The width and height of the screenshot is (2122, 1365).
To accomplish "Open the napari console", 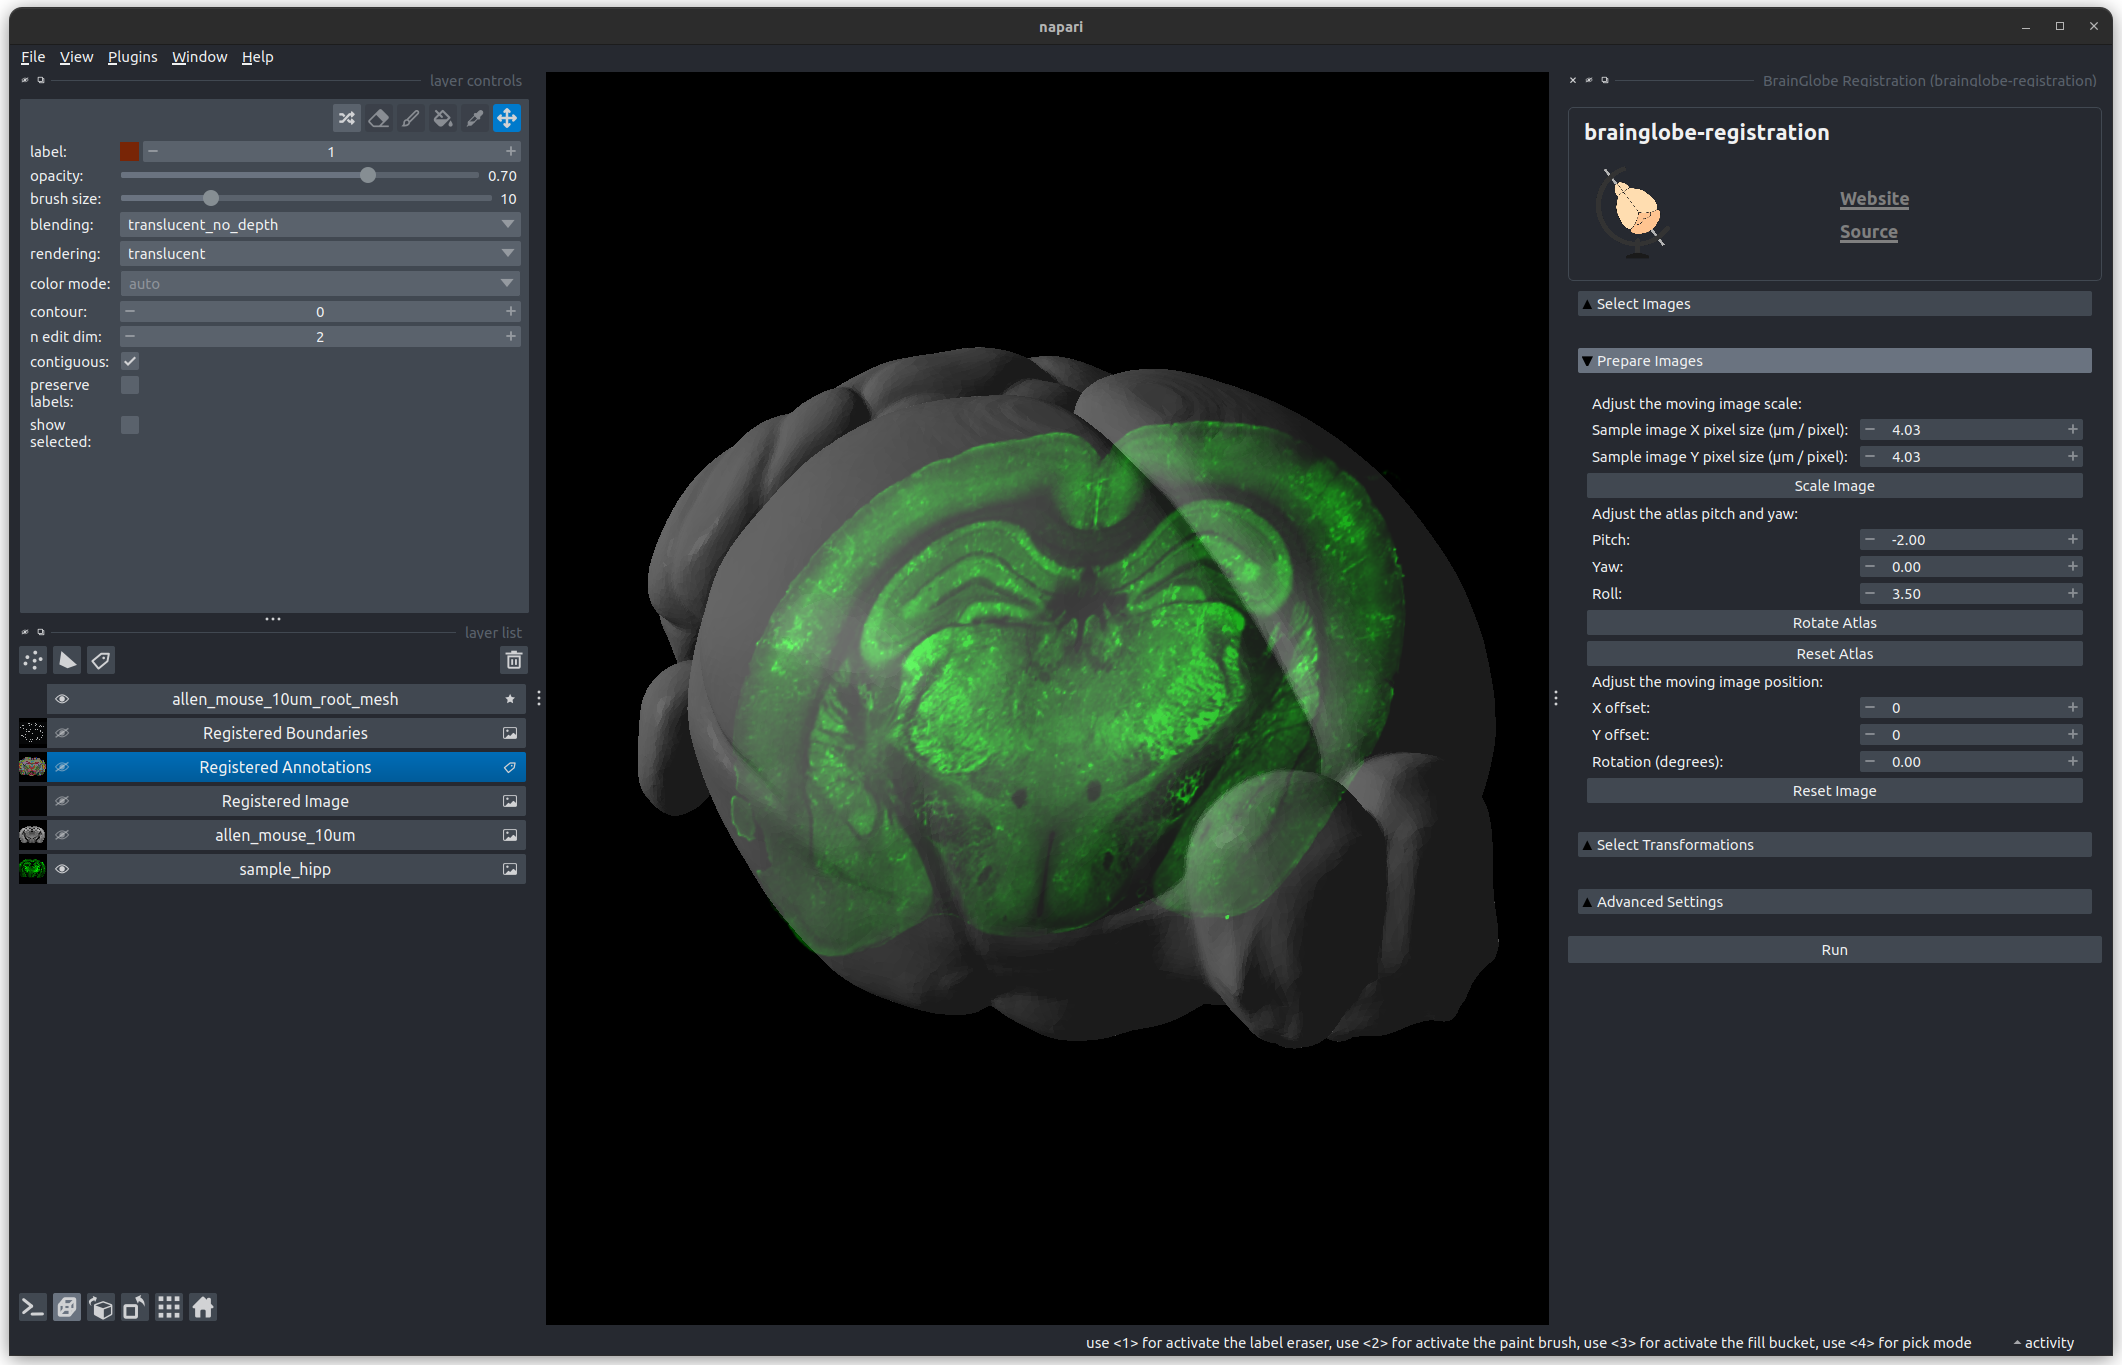I will coord(32,1307).
